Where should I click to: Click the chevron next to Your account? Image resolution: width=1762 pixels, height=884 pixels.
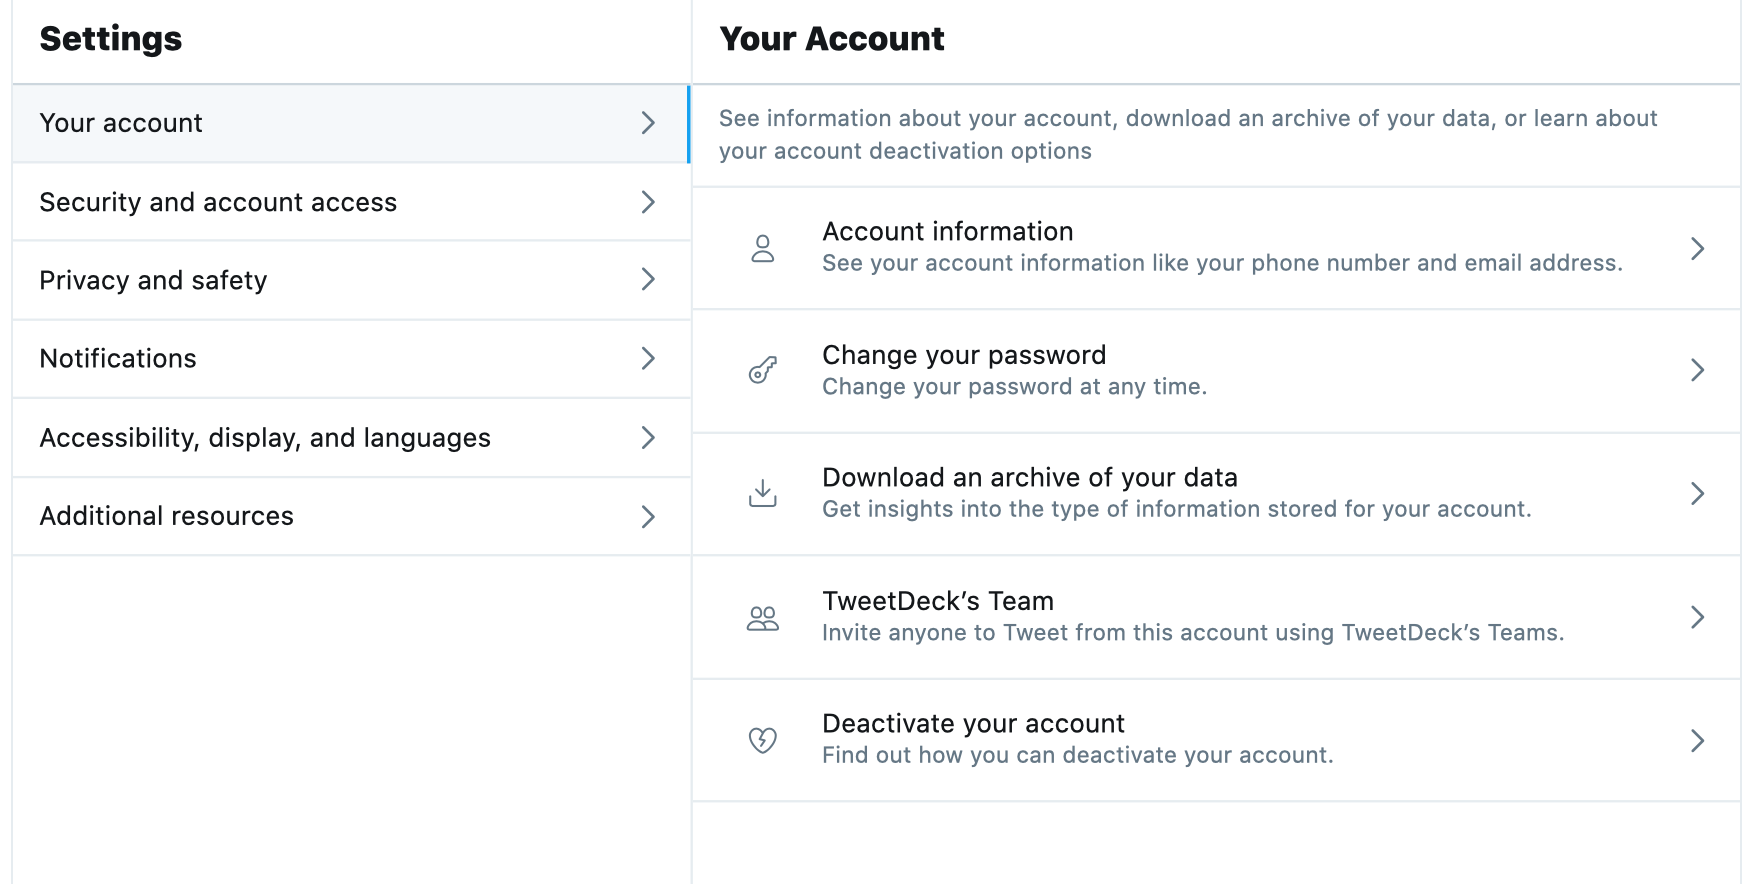pos(648,123)
